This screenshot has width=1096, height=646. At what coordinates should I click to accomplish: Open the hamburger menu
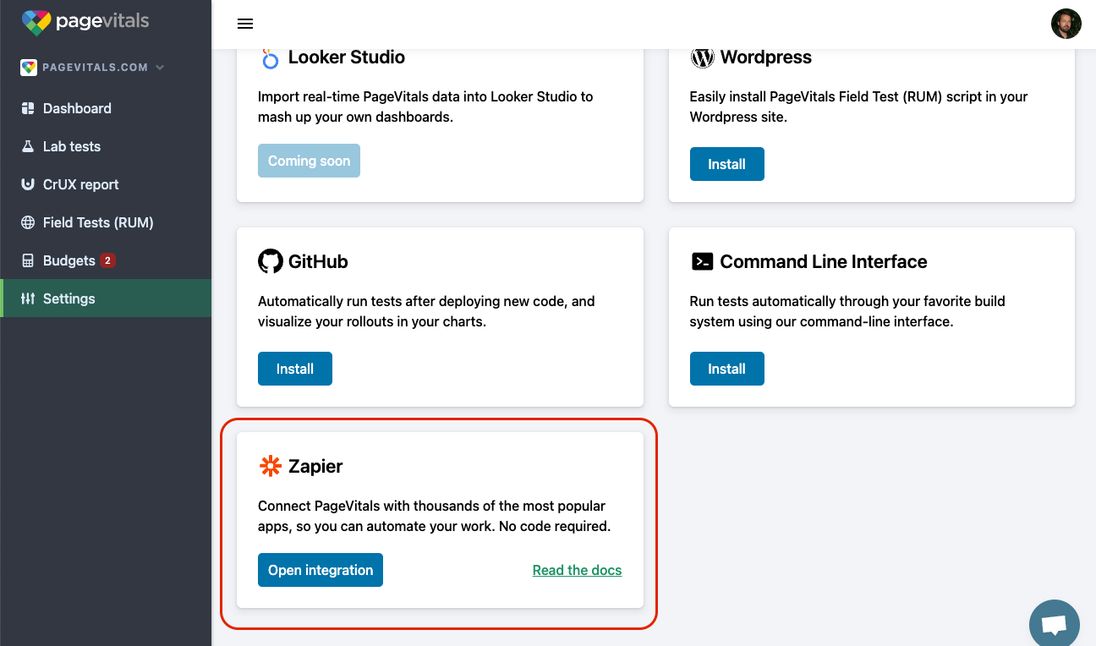coord(244,23)
